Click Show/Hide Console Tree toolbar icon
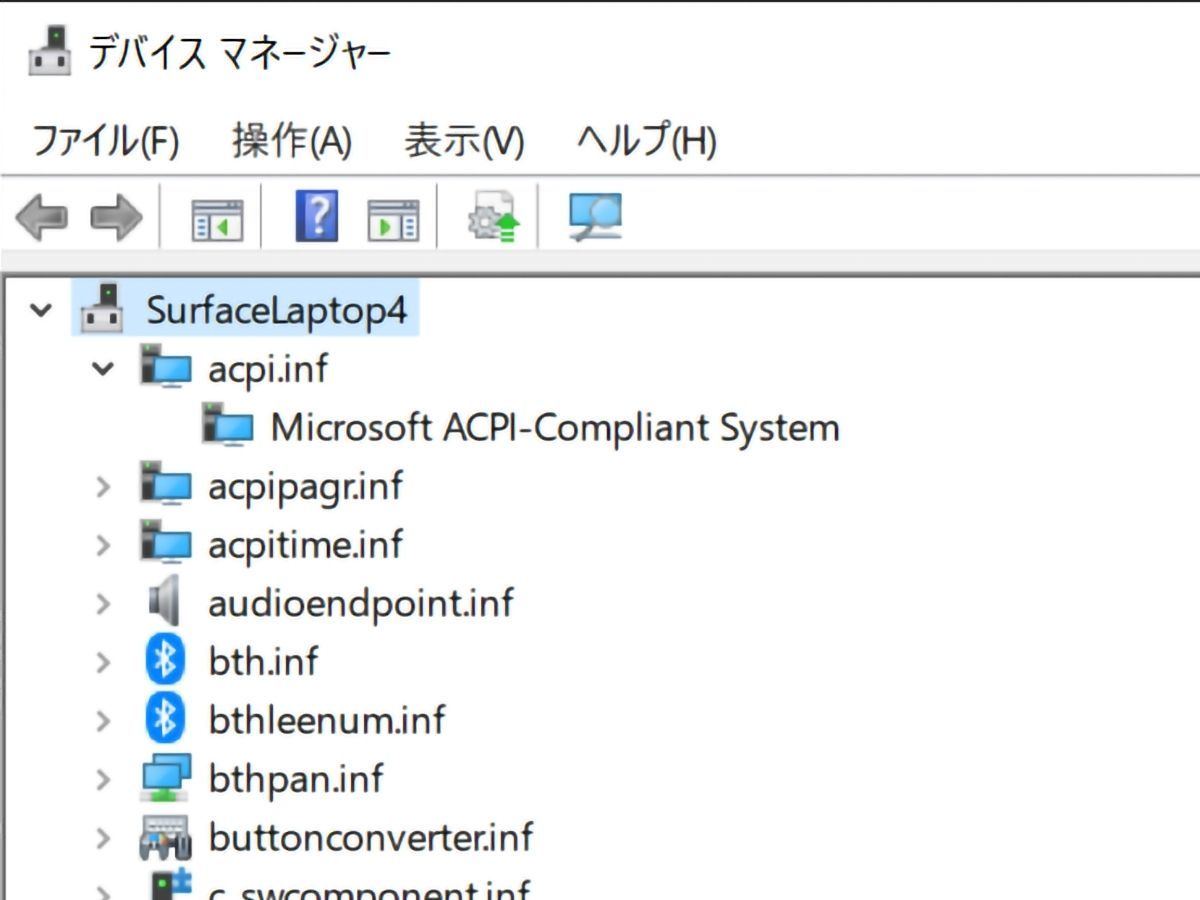This screenshot has width=1200, height=900. pyautogui.click(x=217, y=219)
